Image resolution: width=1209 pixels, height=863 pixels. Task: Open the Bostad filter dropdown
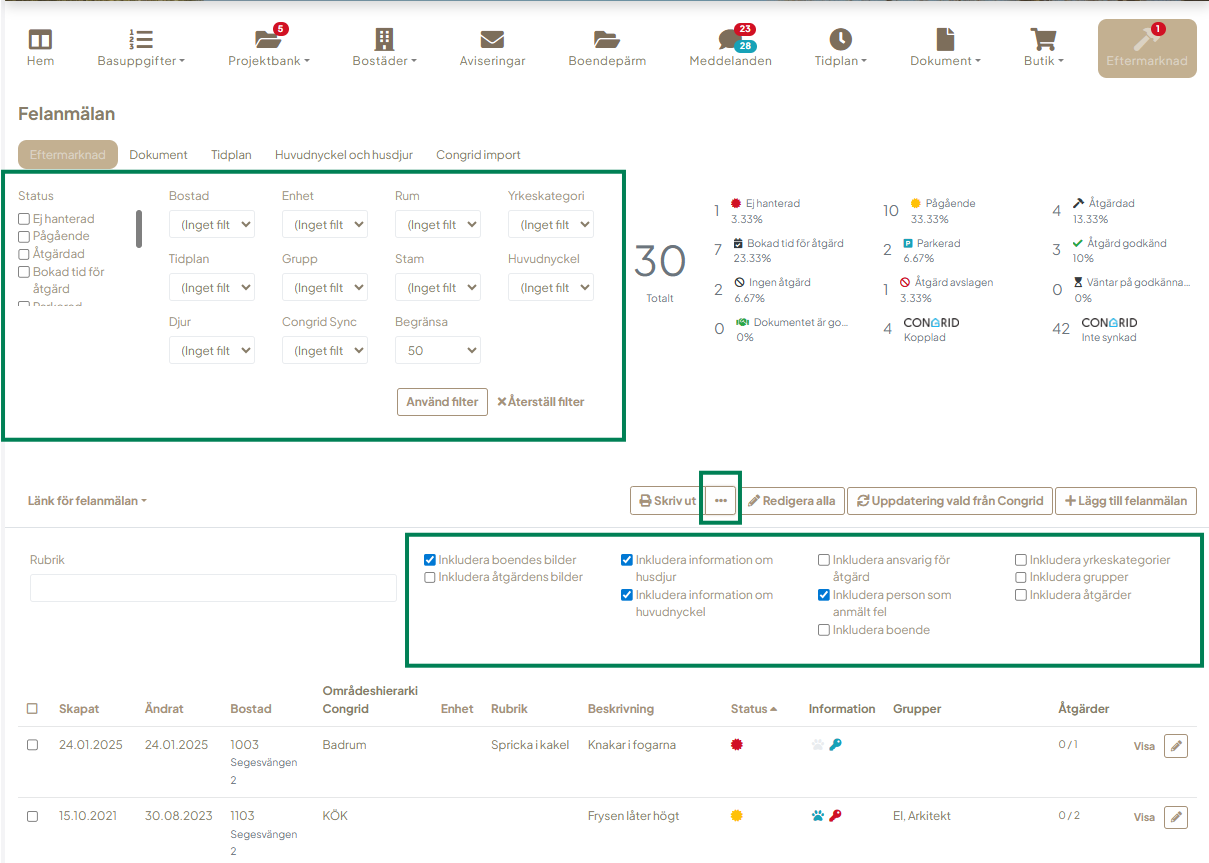click(211, 225)
